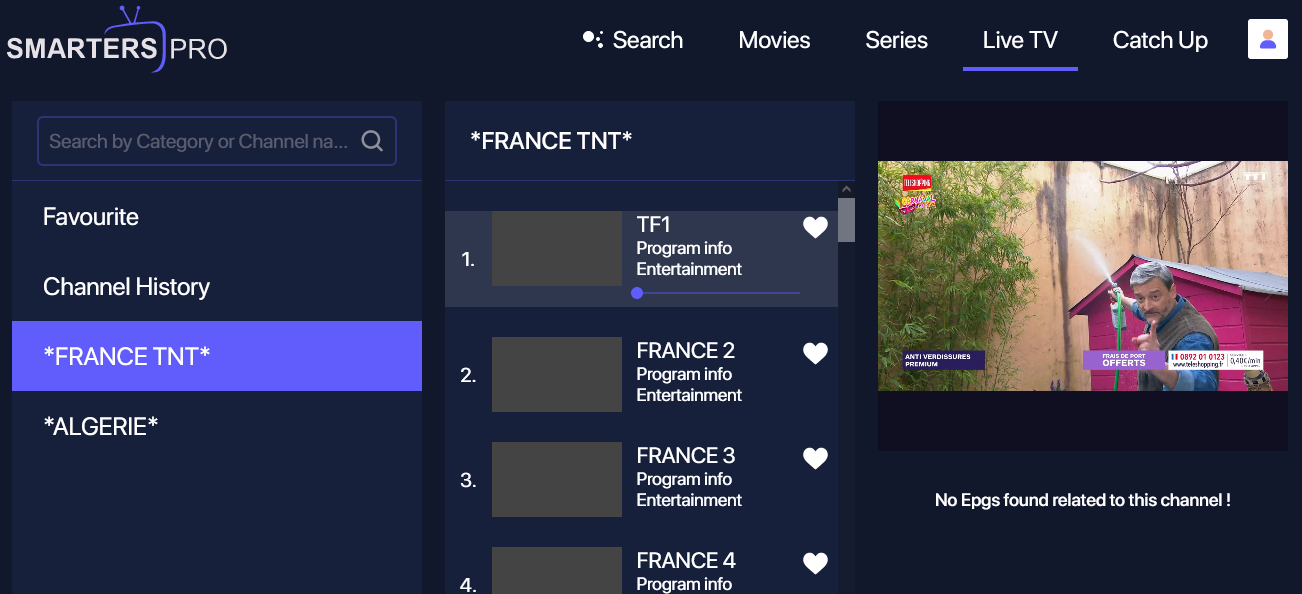Select the Live TV tab
Image resolution: width=1302 pixels, height=594 pixels.
(x=1020, y=40)
